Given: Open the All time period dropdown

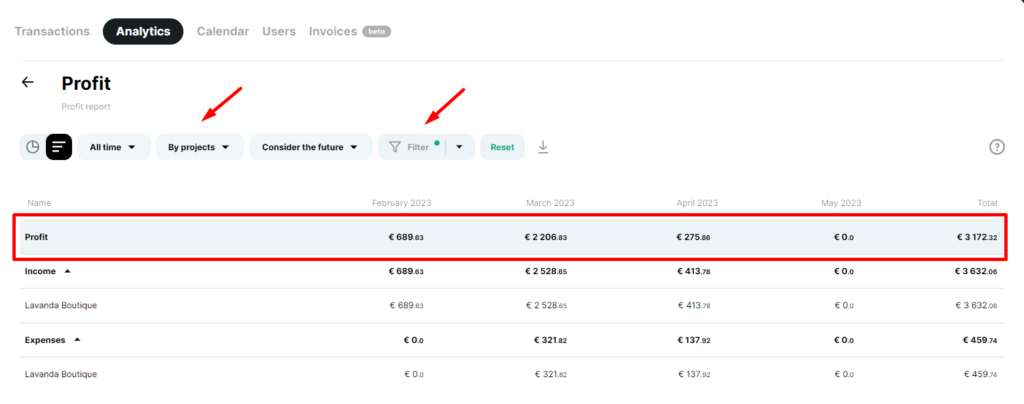Looking at the screenshot, I should 114,147.
